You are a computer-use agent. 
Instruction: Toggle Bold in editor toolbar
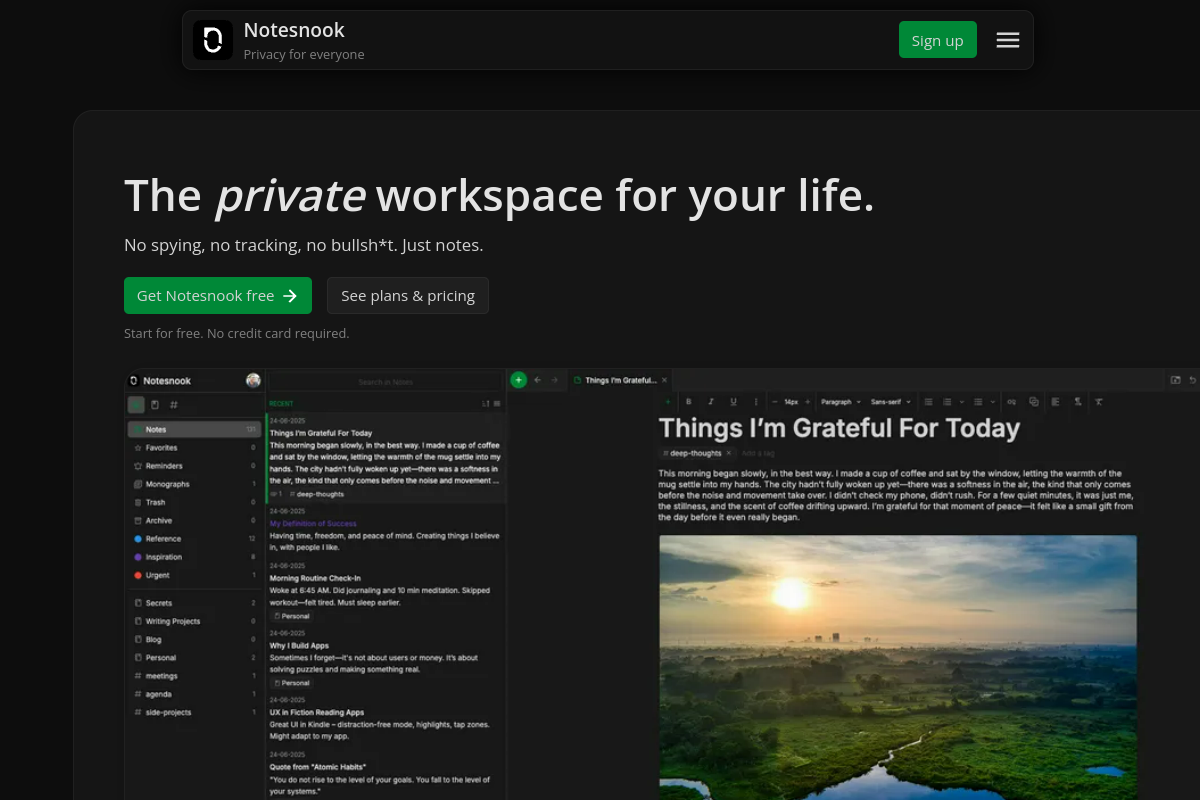click(x=688, y=402)
